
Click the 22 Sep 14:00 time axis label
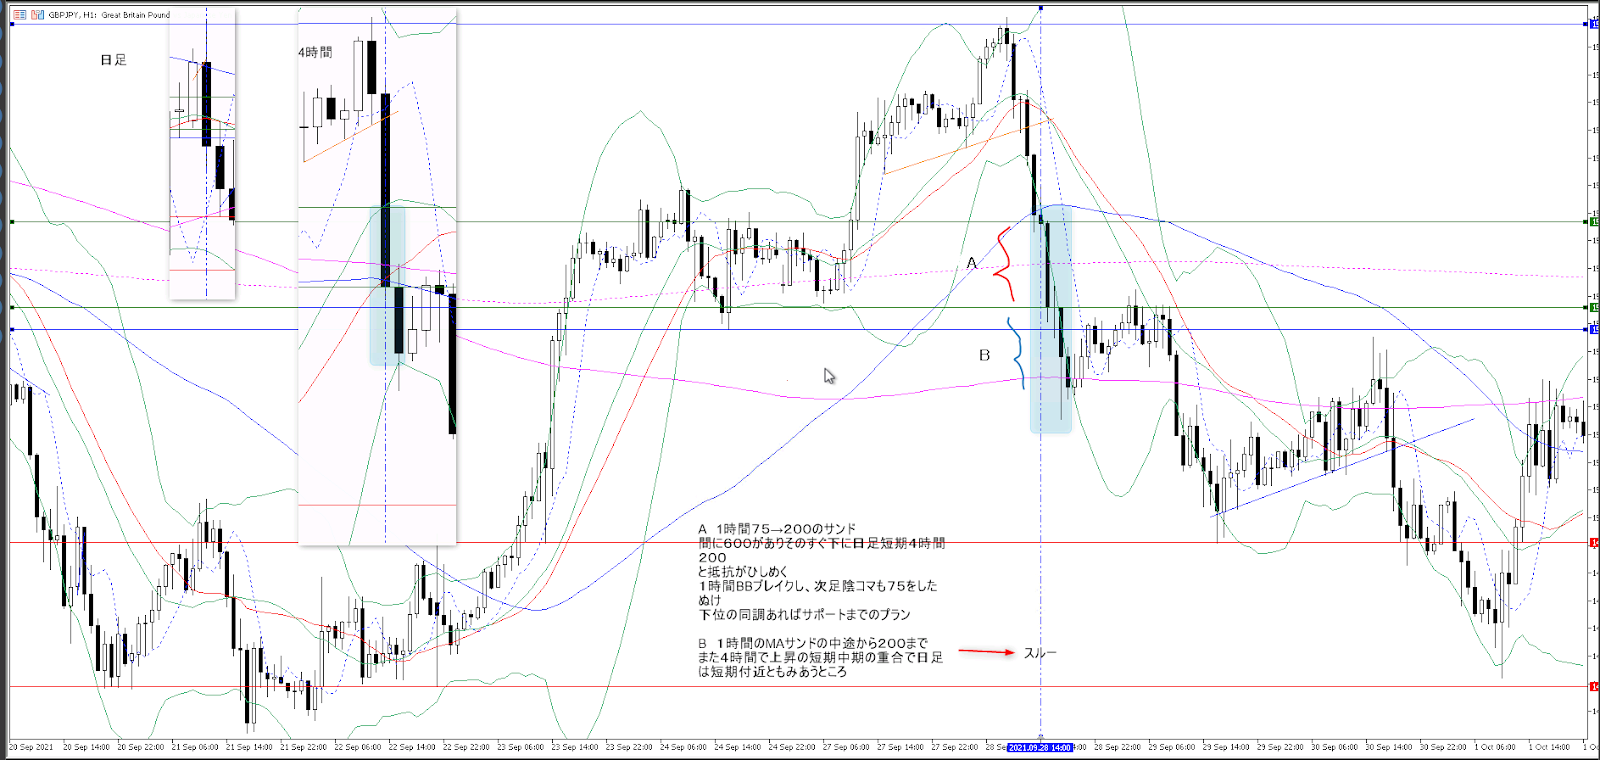tap(412, 747)
